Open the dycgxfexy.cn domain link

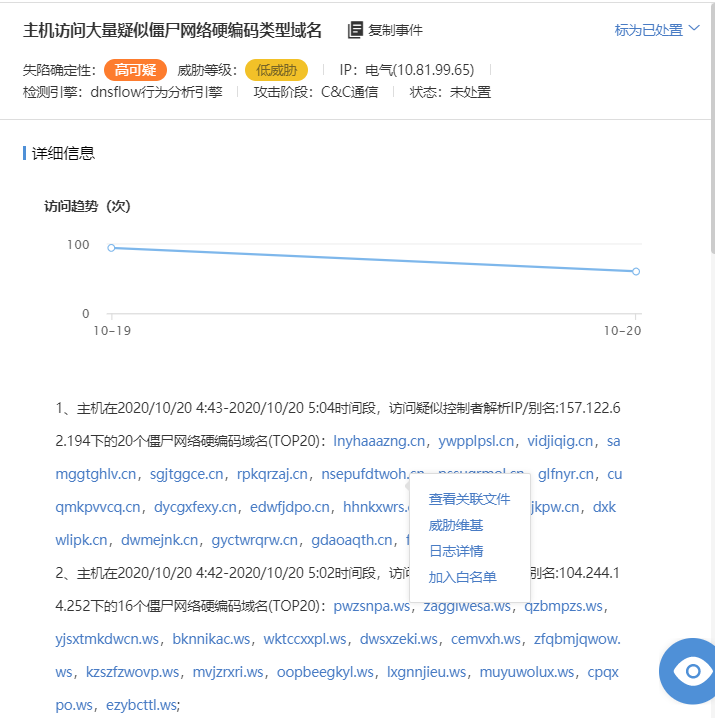coord(193,507)
